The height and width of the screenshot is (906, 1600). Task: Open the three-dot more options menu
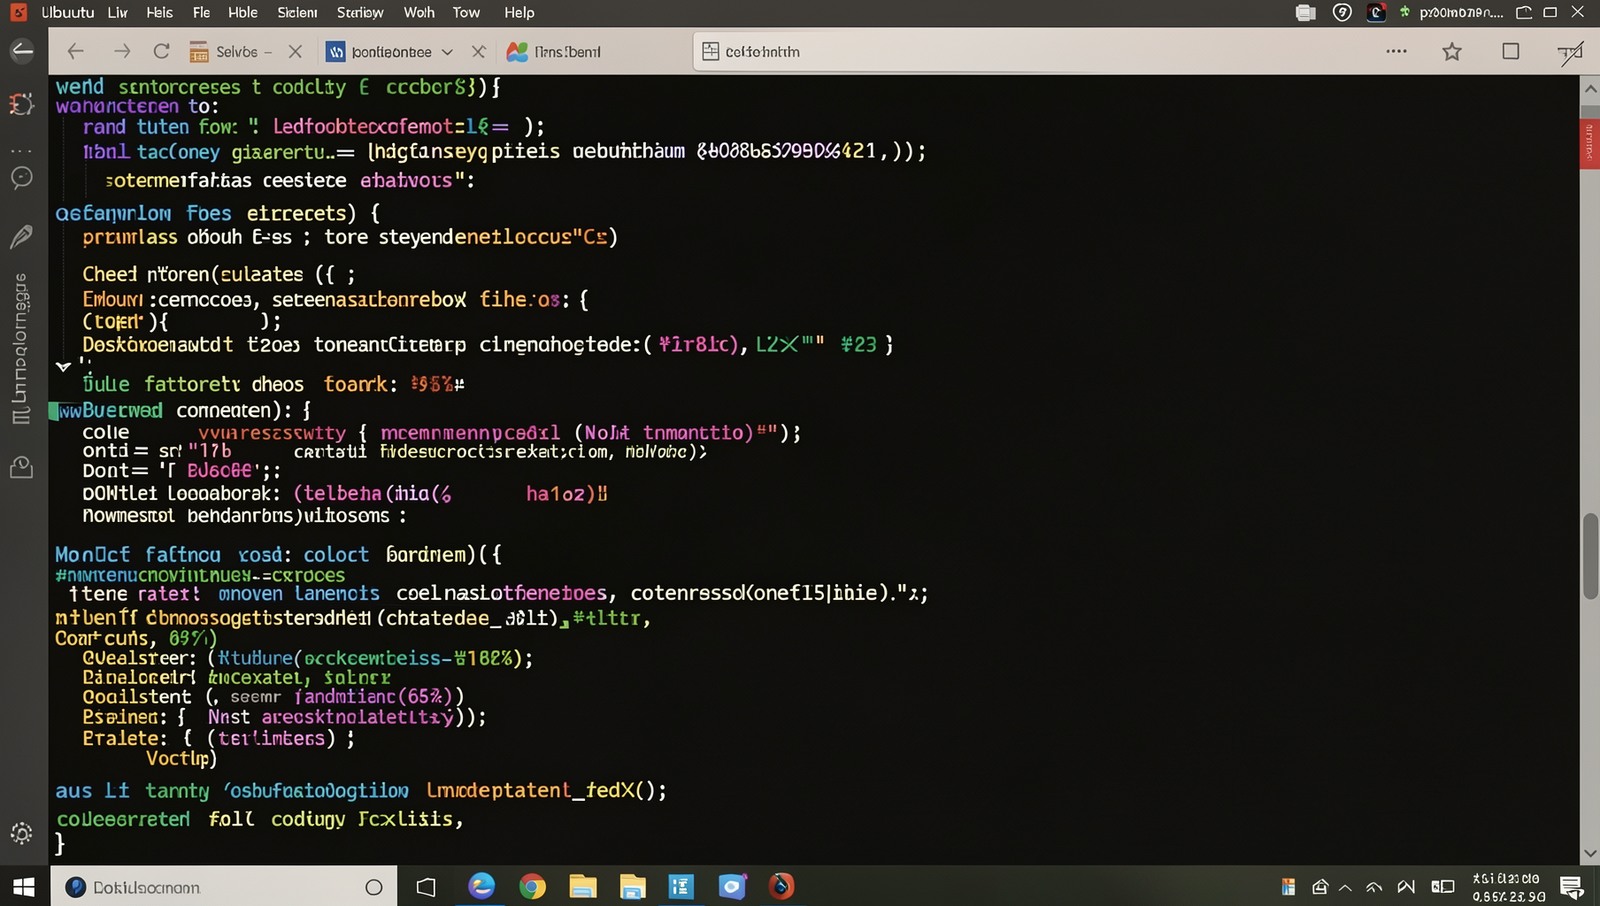coord(1396,51)
